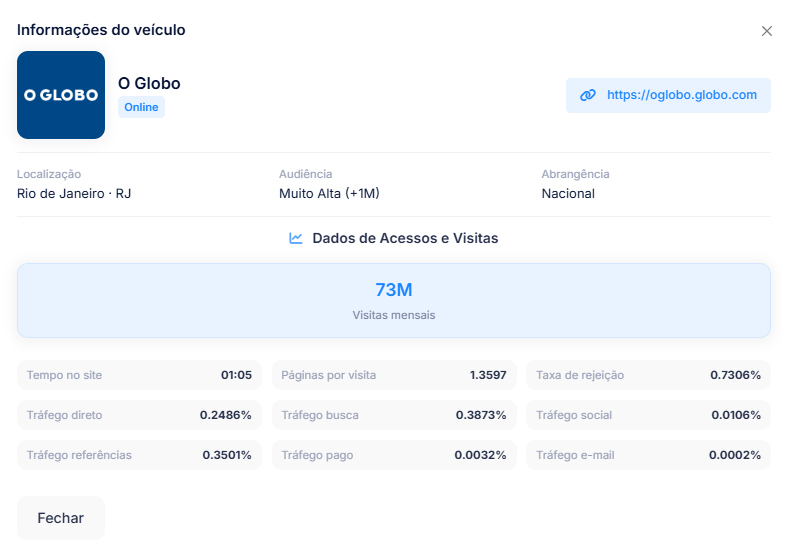Screen dimensions: 791x559
Task: Select the Tráfego busca stat
Action: click(394, 415)
